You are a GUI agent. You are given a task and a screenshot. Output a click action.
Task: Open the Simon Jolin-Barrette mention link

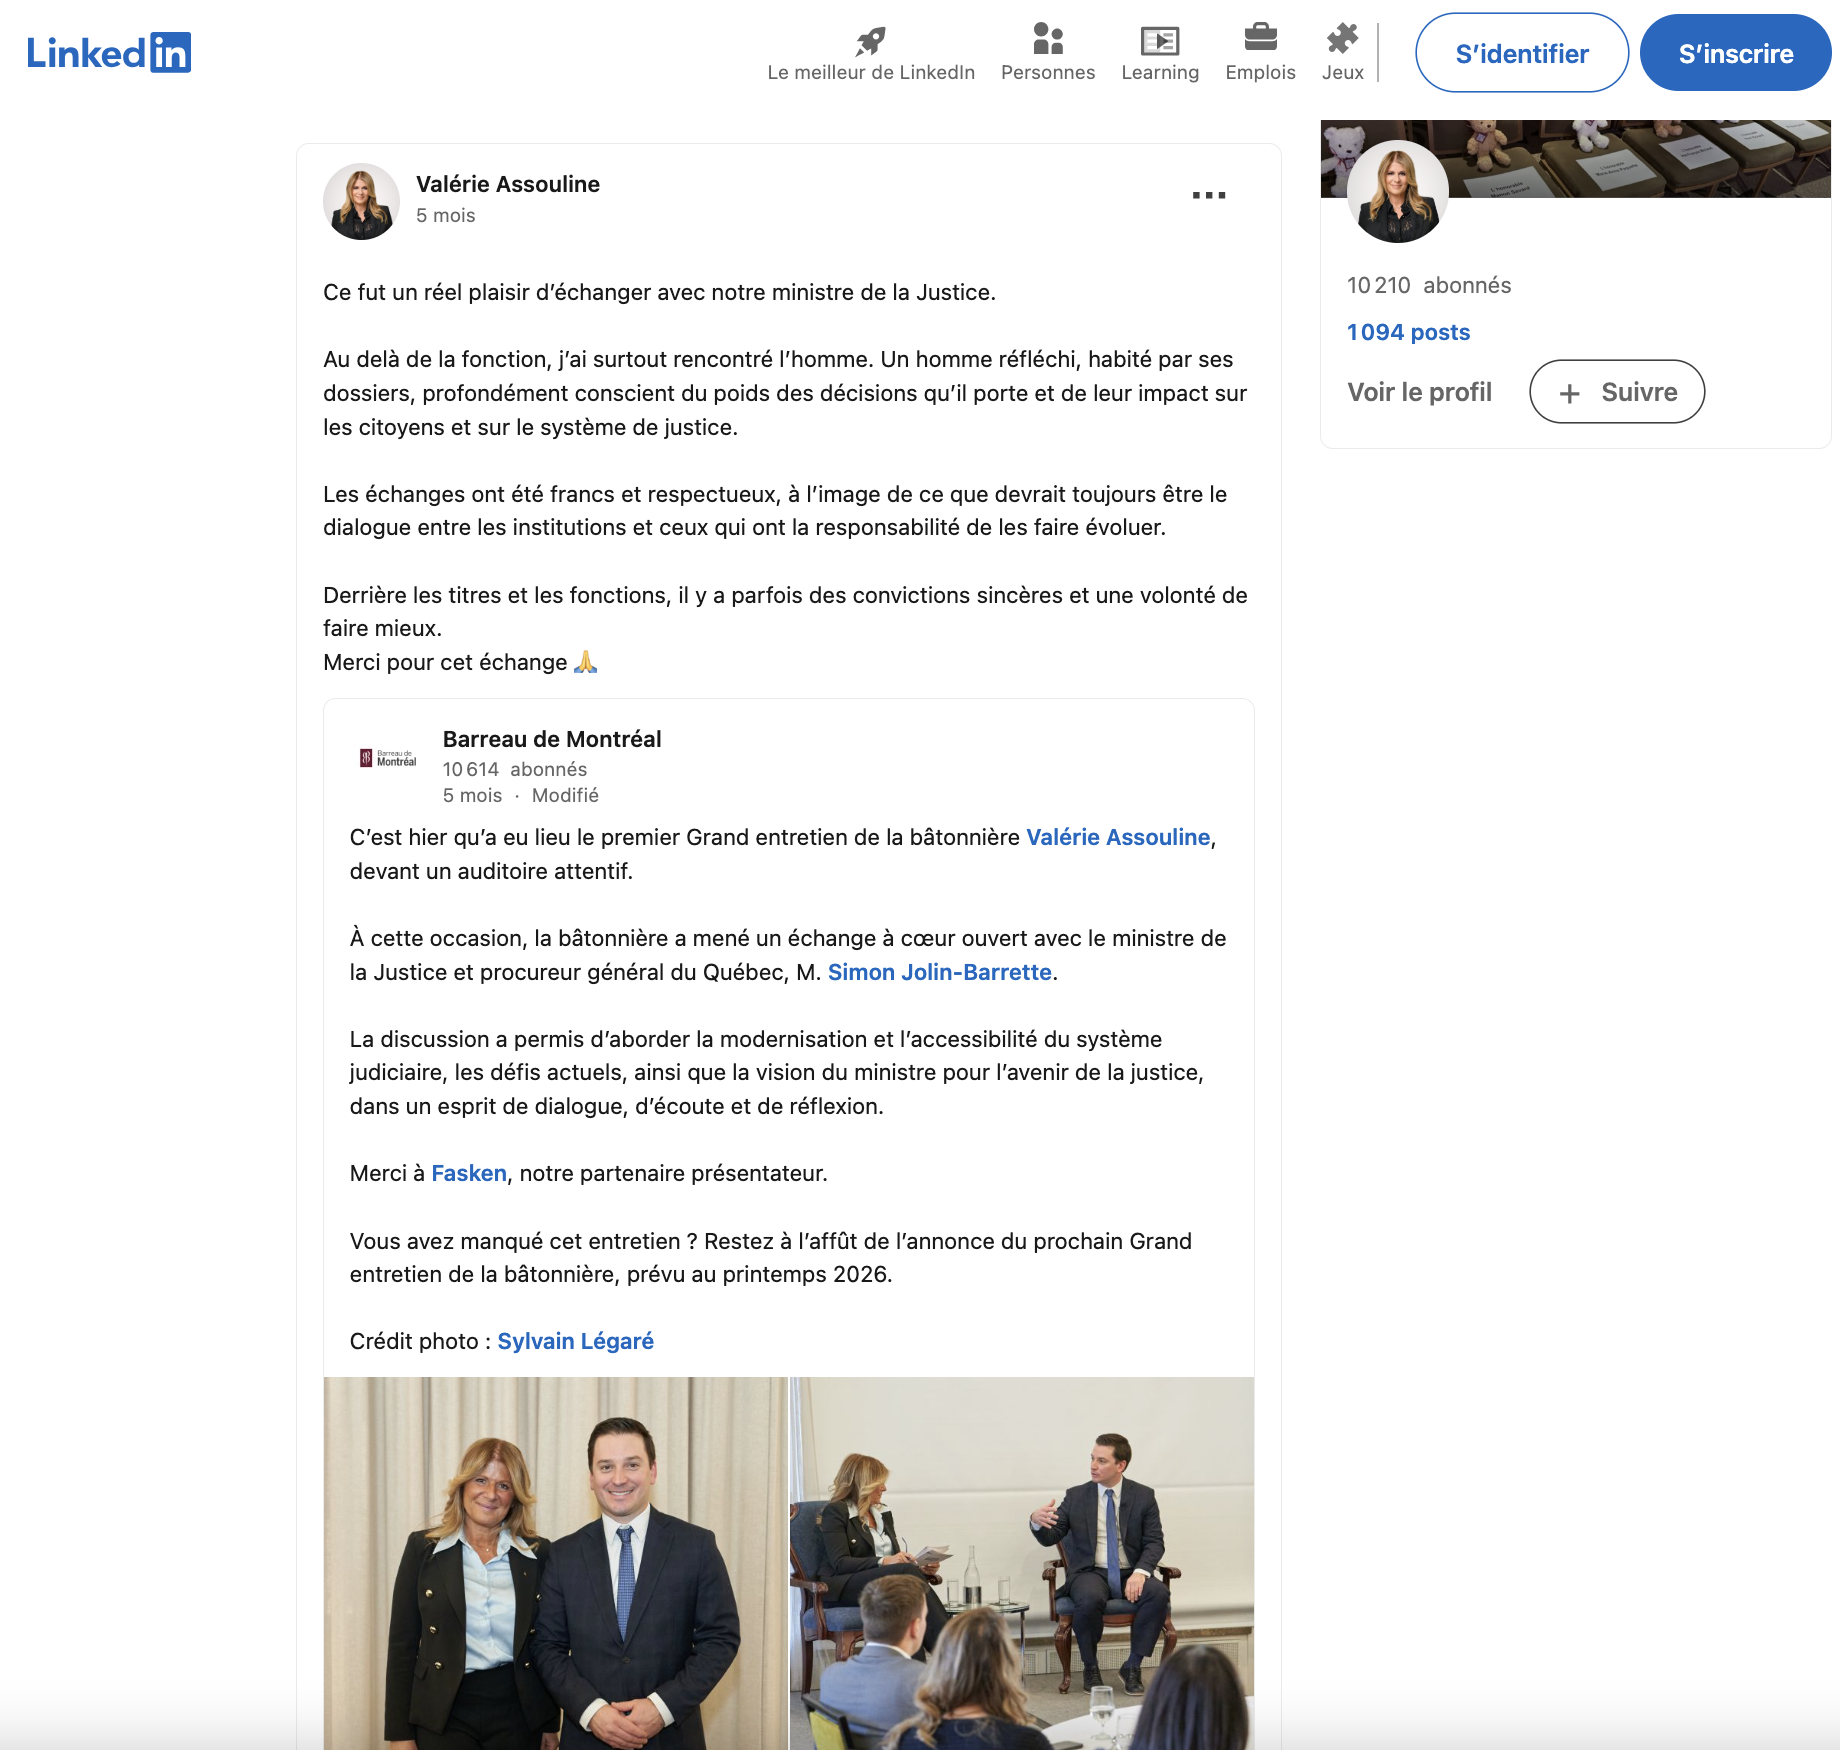pyautogui.click(x=940, y=972)
